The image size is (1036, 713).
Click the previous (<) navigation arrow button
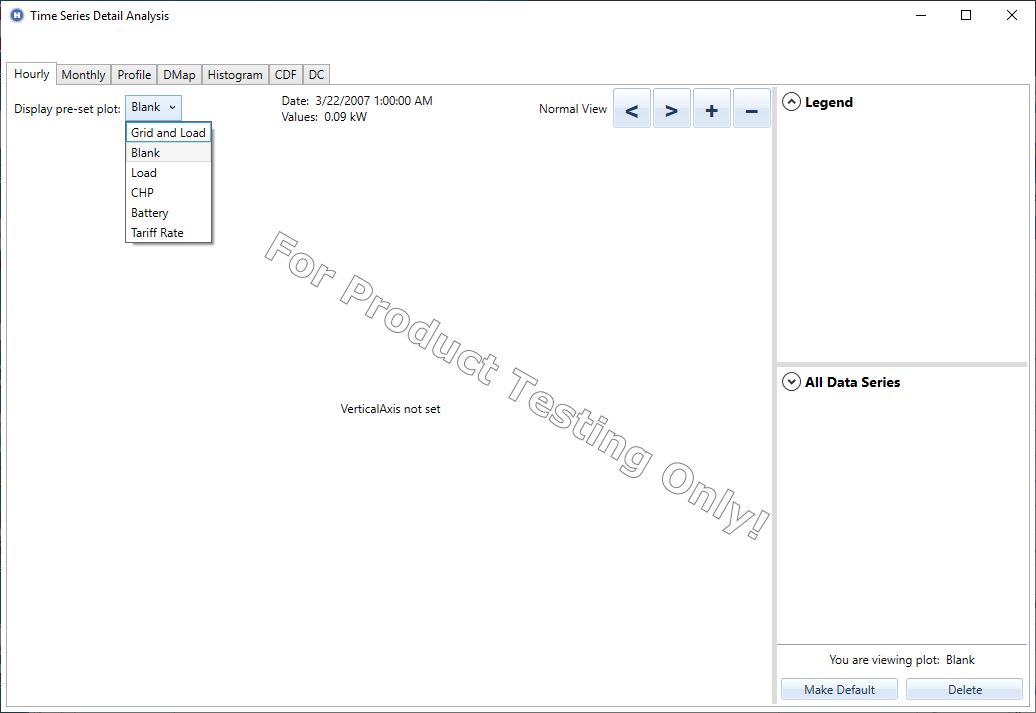(631, 109)
